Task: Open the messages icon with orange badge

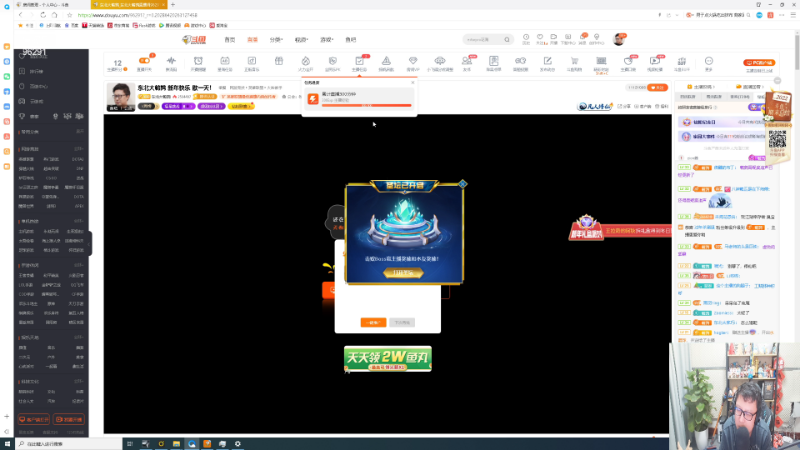Action: tap(583, 37)
